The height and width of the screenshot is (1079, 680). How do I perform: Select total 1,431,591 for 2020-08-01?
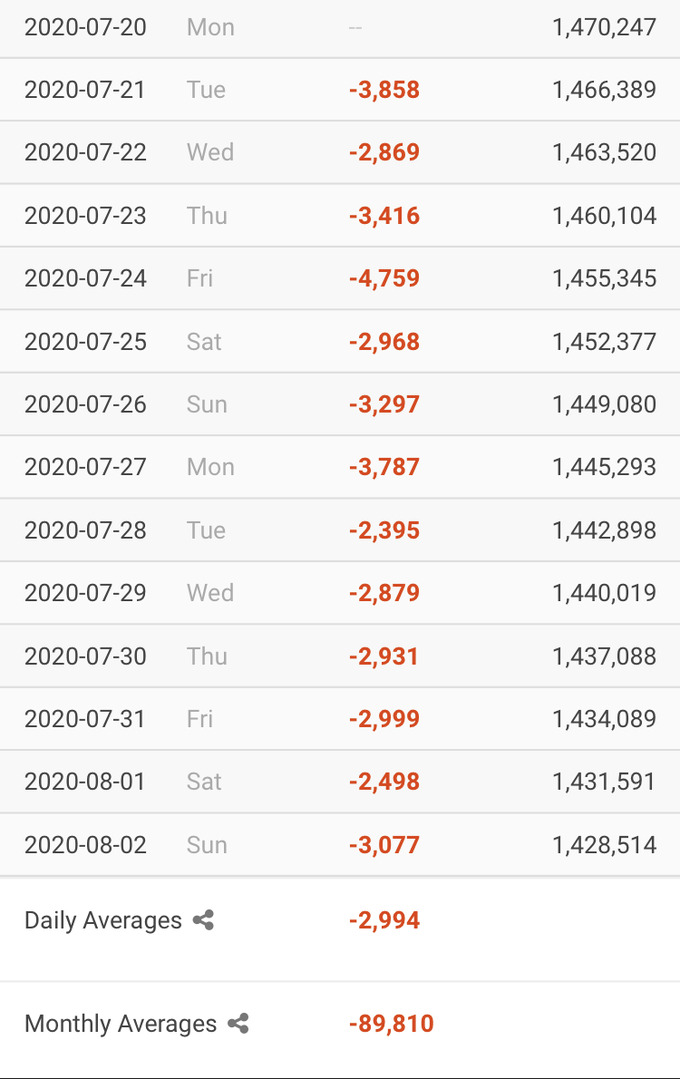click(604, 782)
